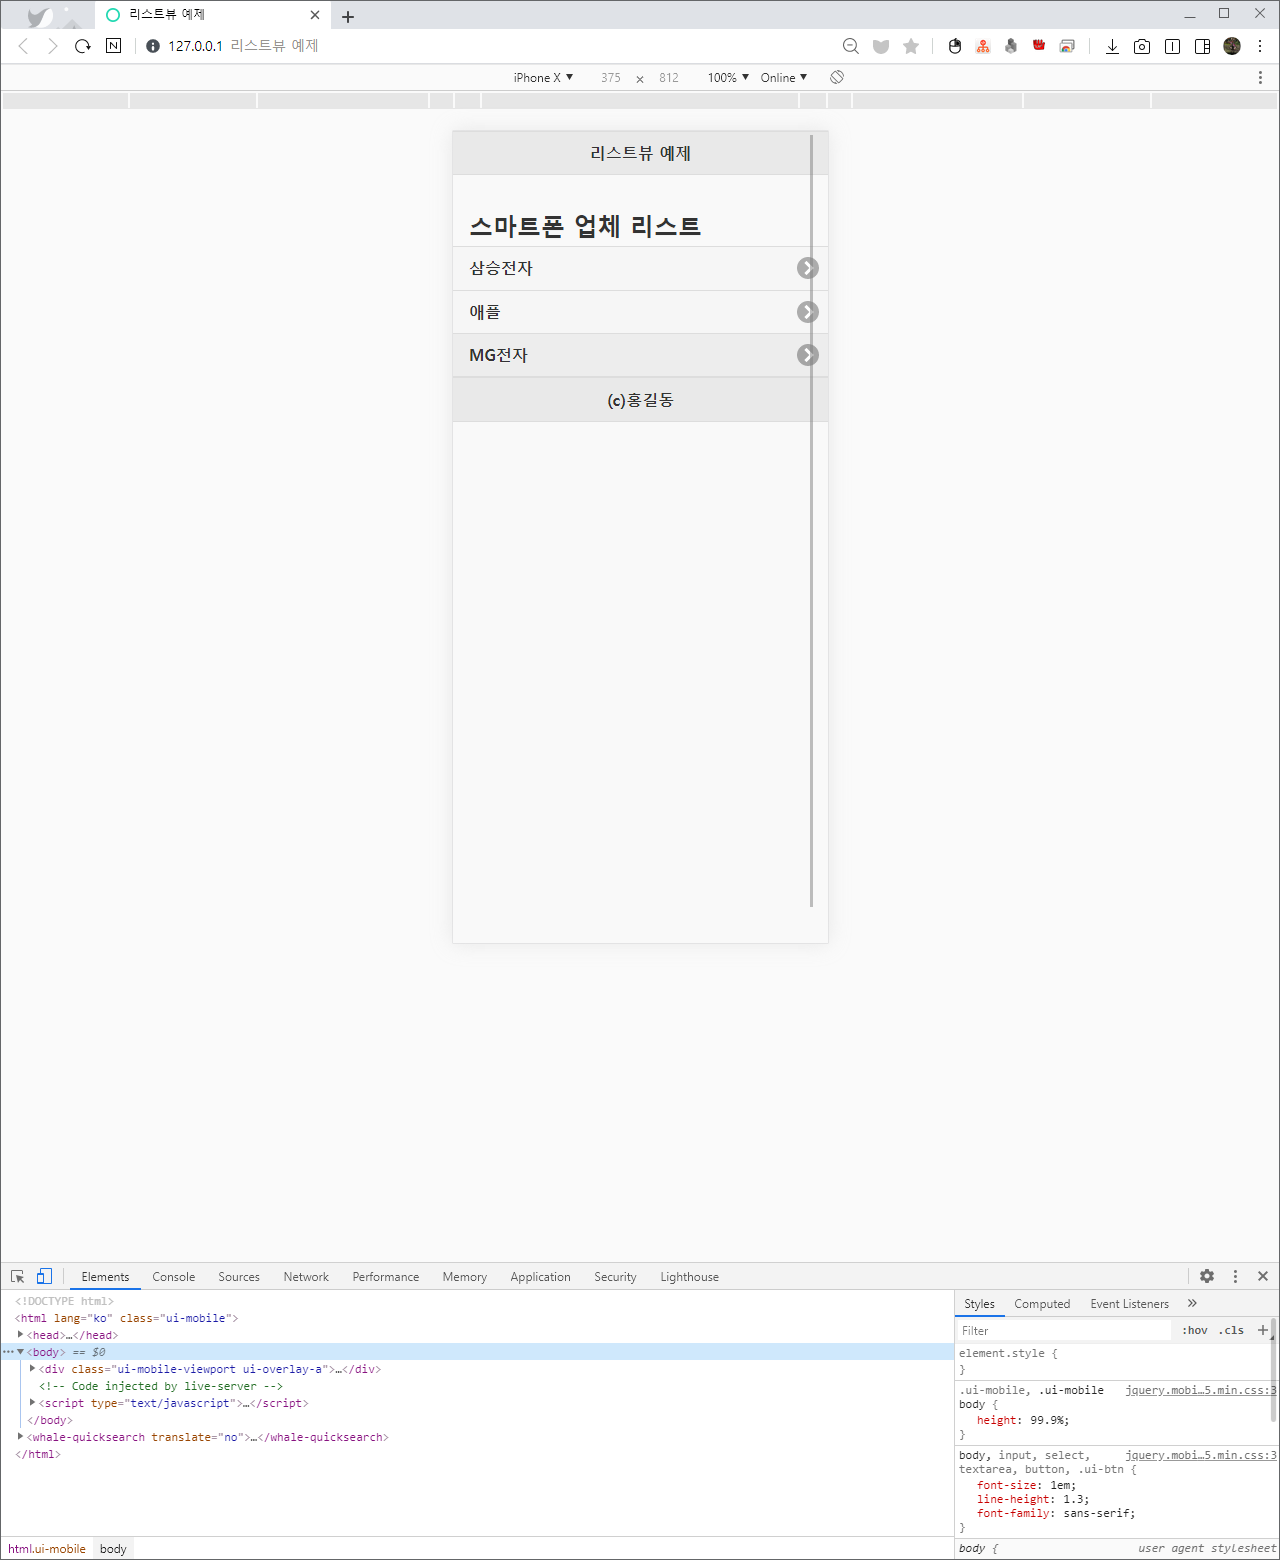Click the 애플 list item
The height and width of the screenshot is (1560, 1280).
pos(640,312)
